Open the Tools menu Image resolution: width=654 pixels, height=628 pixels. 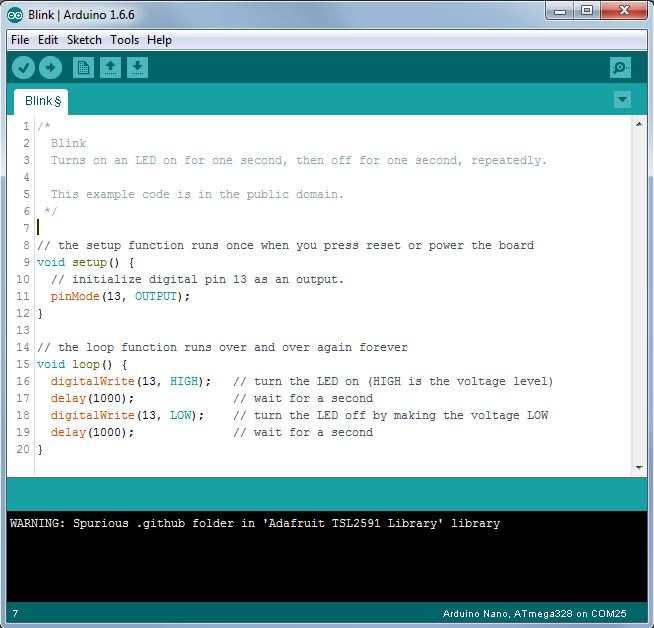click(x=125, y=40)
